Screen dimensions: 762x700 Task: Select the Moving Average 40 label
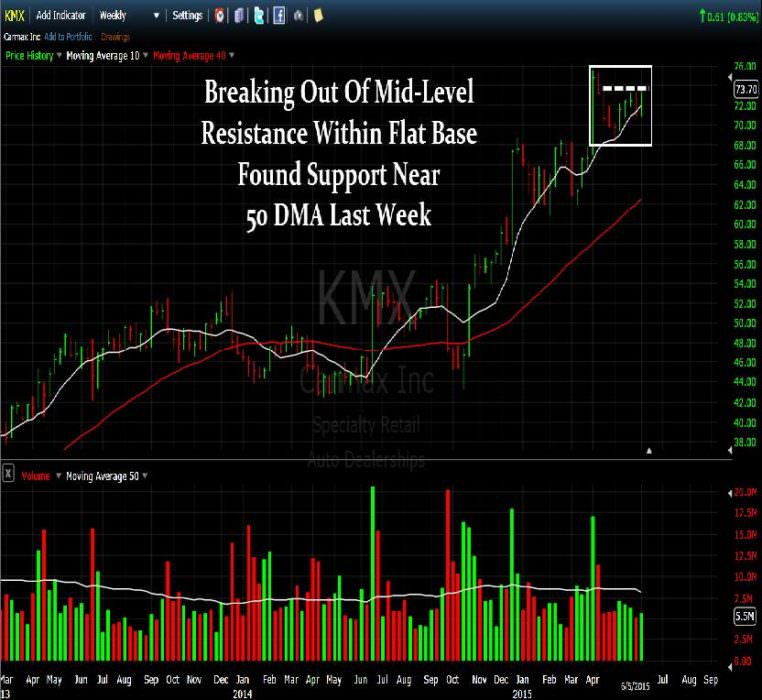coord(189,56)
